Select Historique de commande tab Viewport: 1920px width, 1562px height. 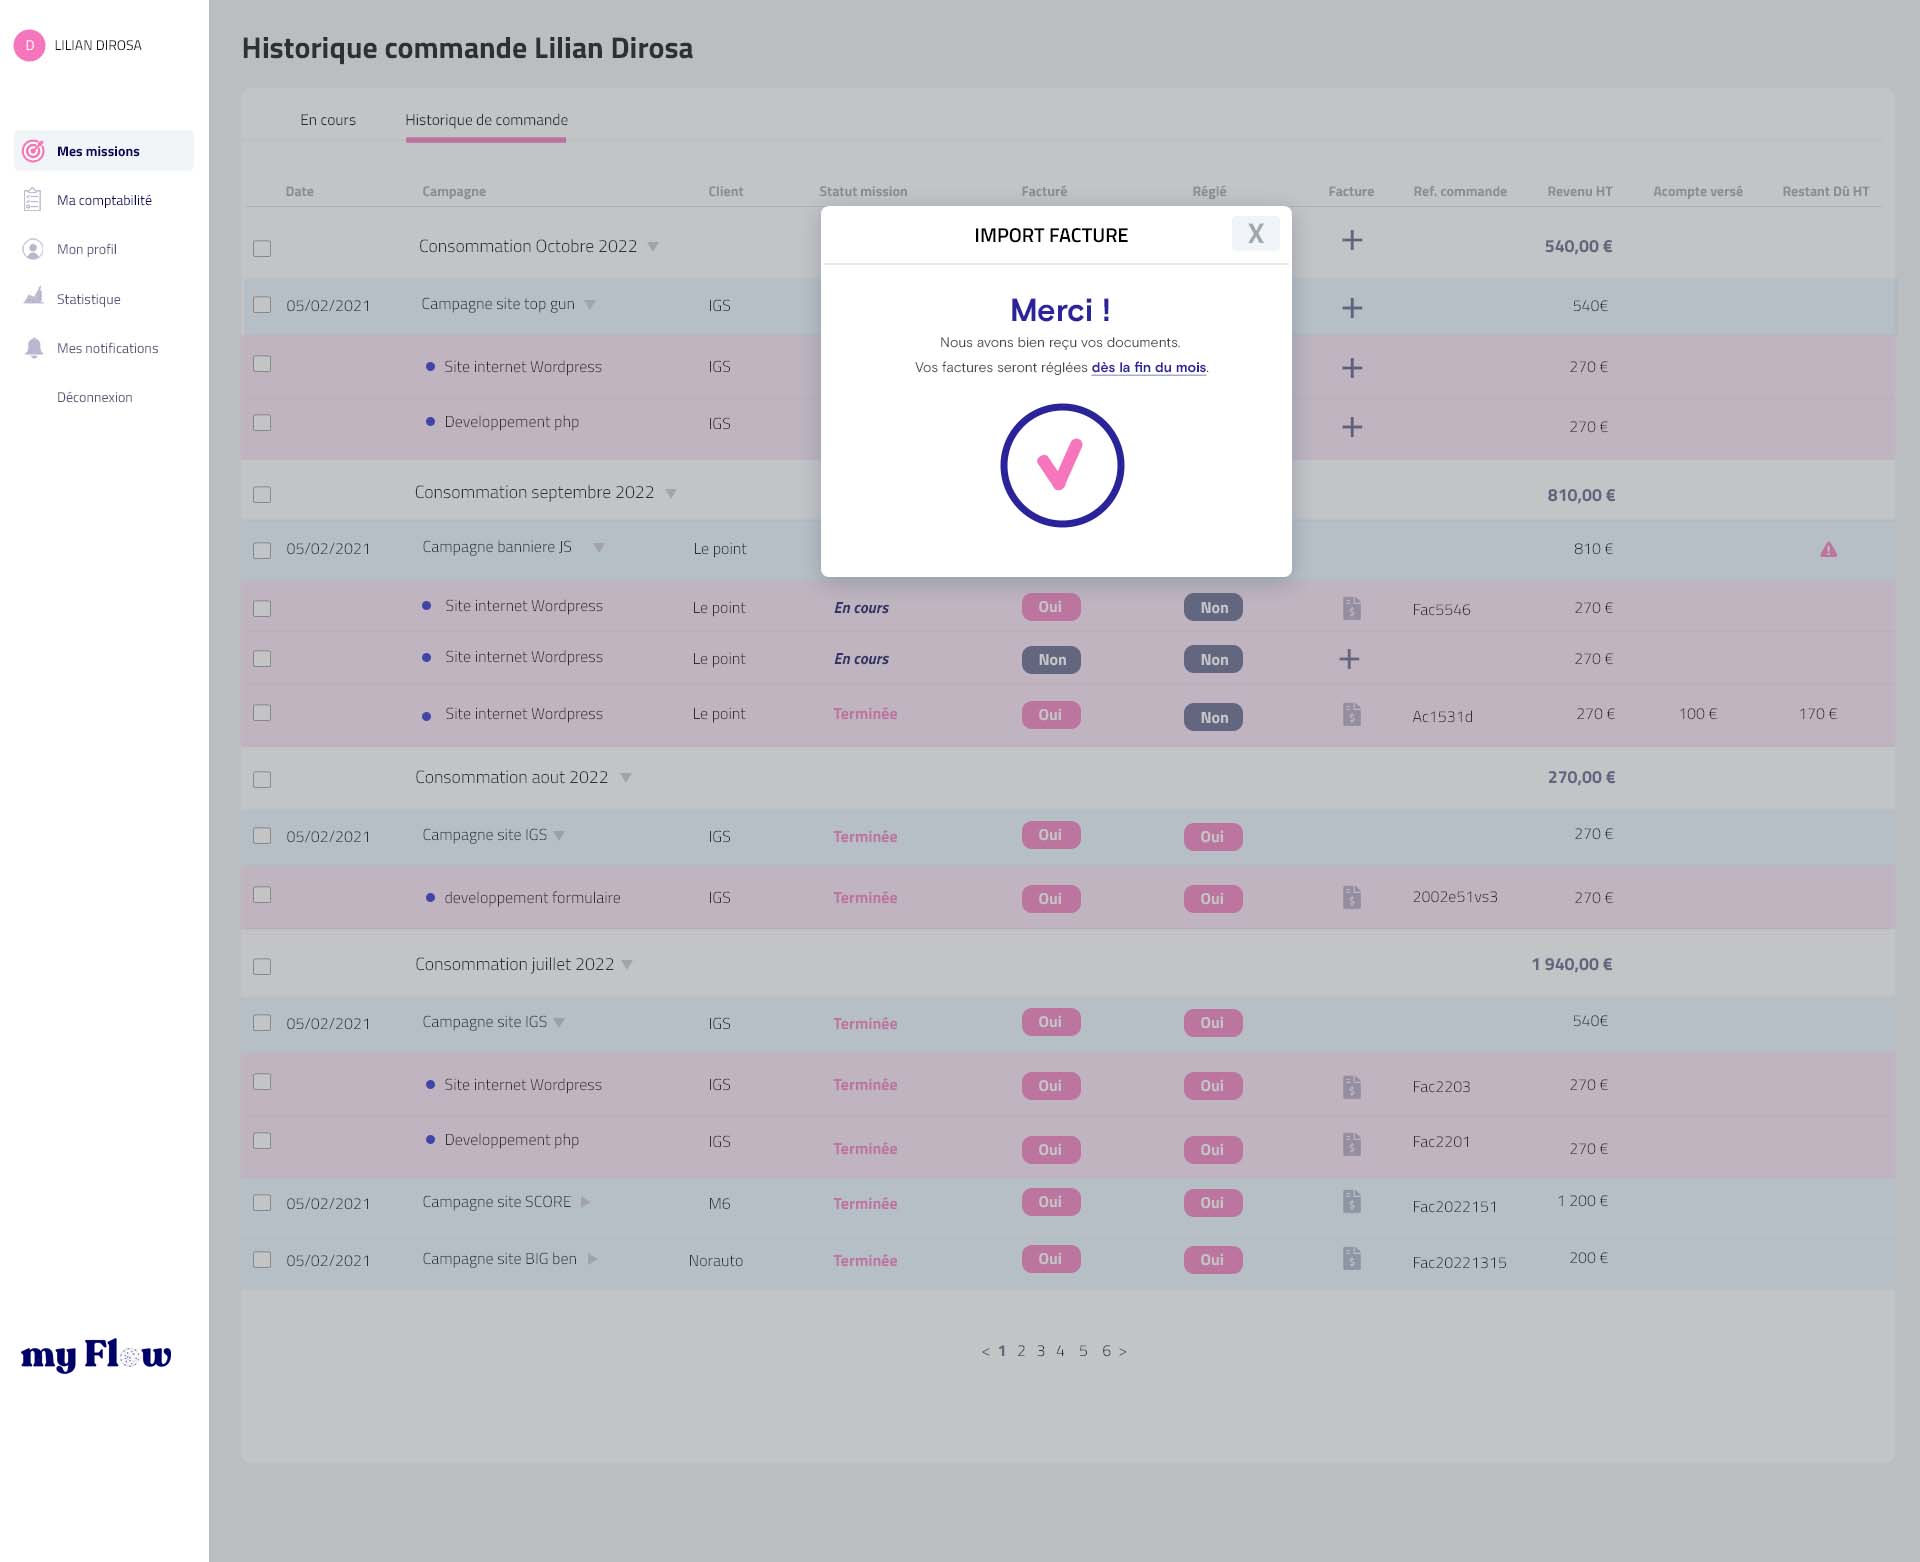(486, 120)
